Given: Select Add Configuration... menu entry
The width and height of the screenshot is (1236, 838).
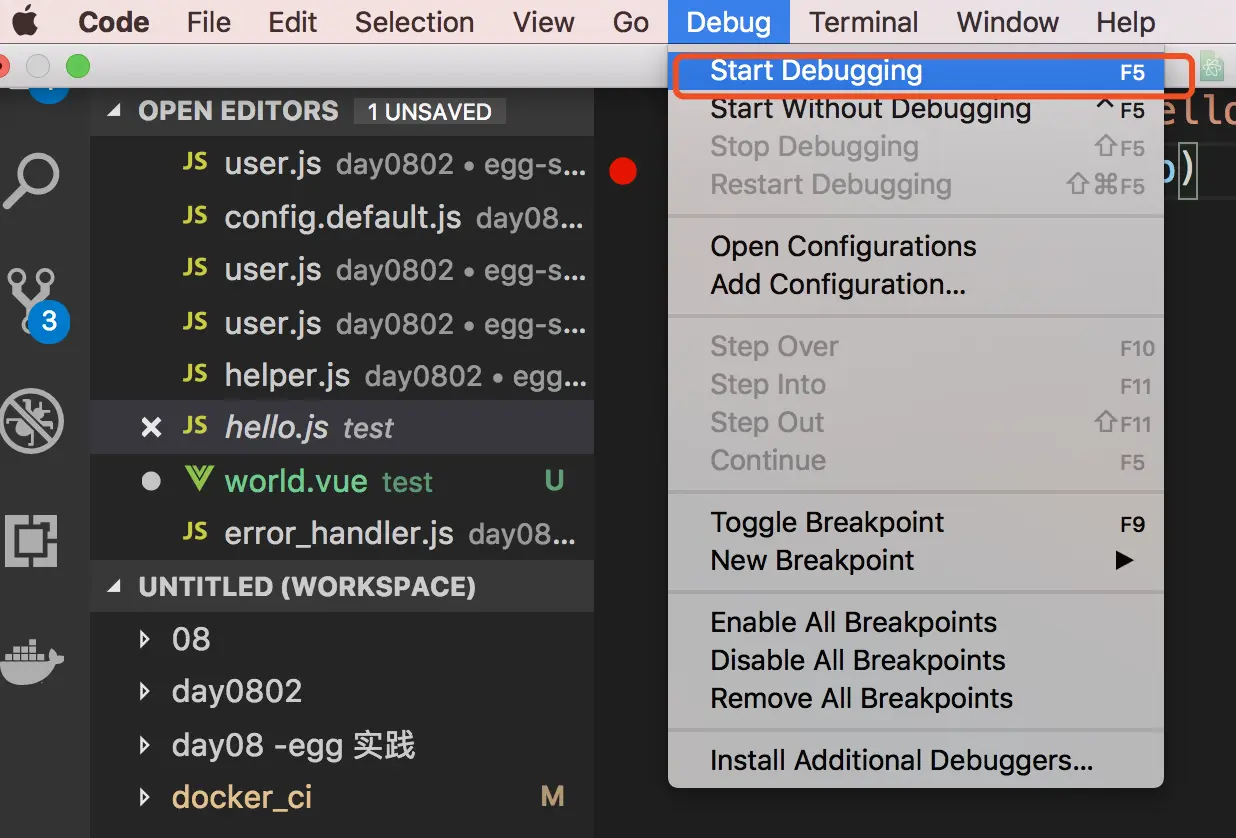Looking at the screenshot, I should click(916, 284).
